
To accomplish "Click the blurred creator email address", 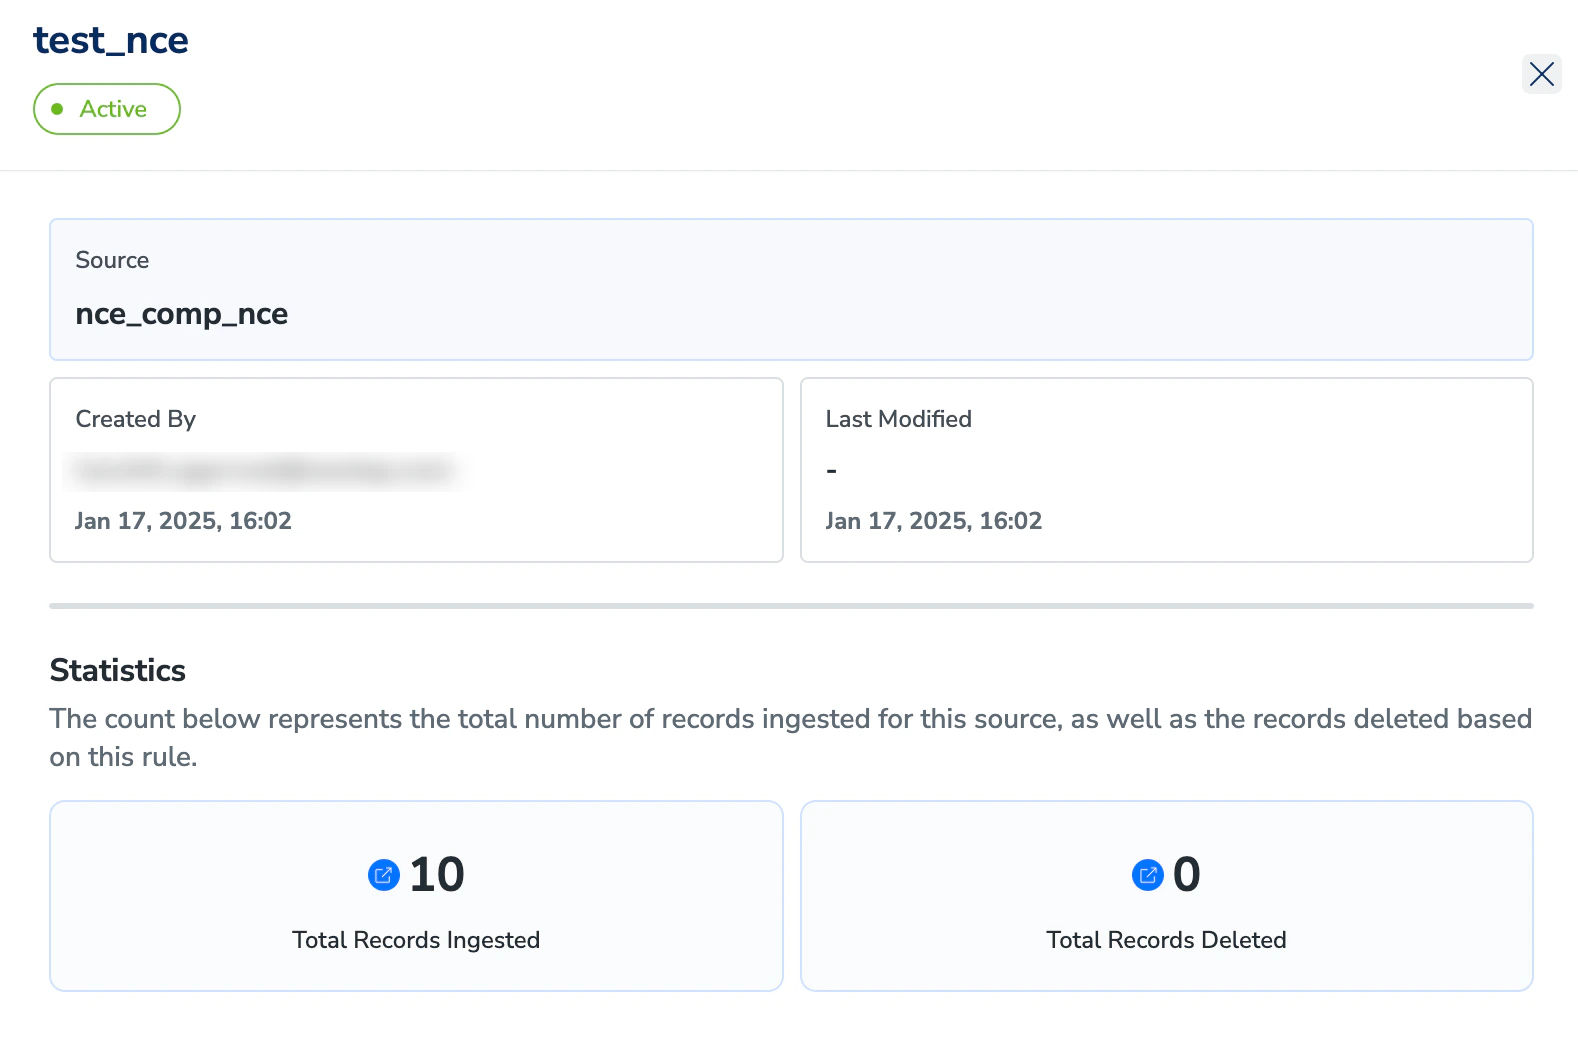I will point(264,470).
